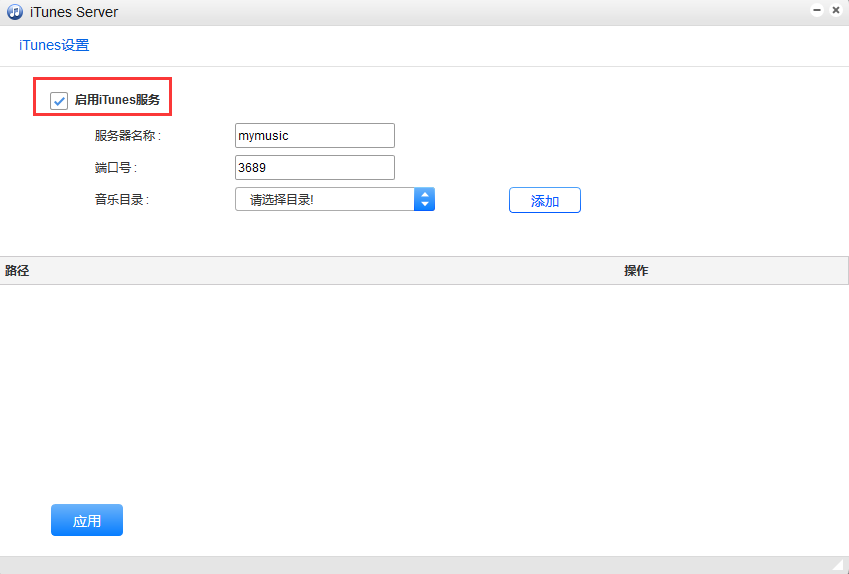The height and width of the screenshot is (574, 849).
Task: Open the iTunes设置 tab
Action: click(54, 45)
